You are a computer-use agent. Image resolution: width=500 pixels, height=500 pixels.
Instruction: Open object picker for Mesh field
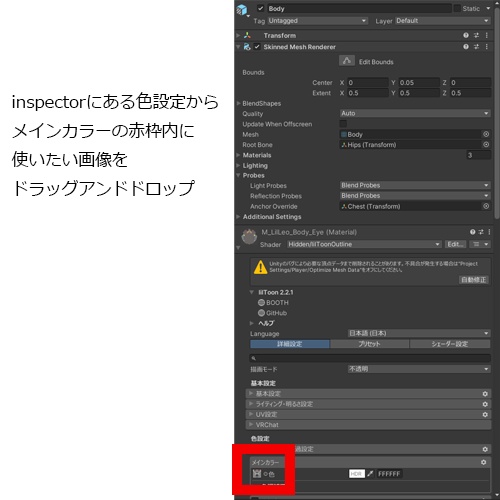point(486,134)
